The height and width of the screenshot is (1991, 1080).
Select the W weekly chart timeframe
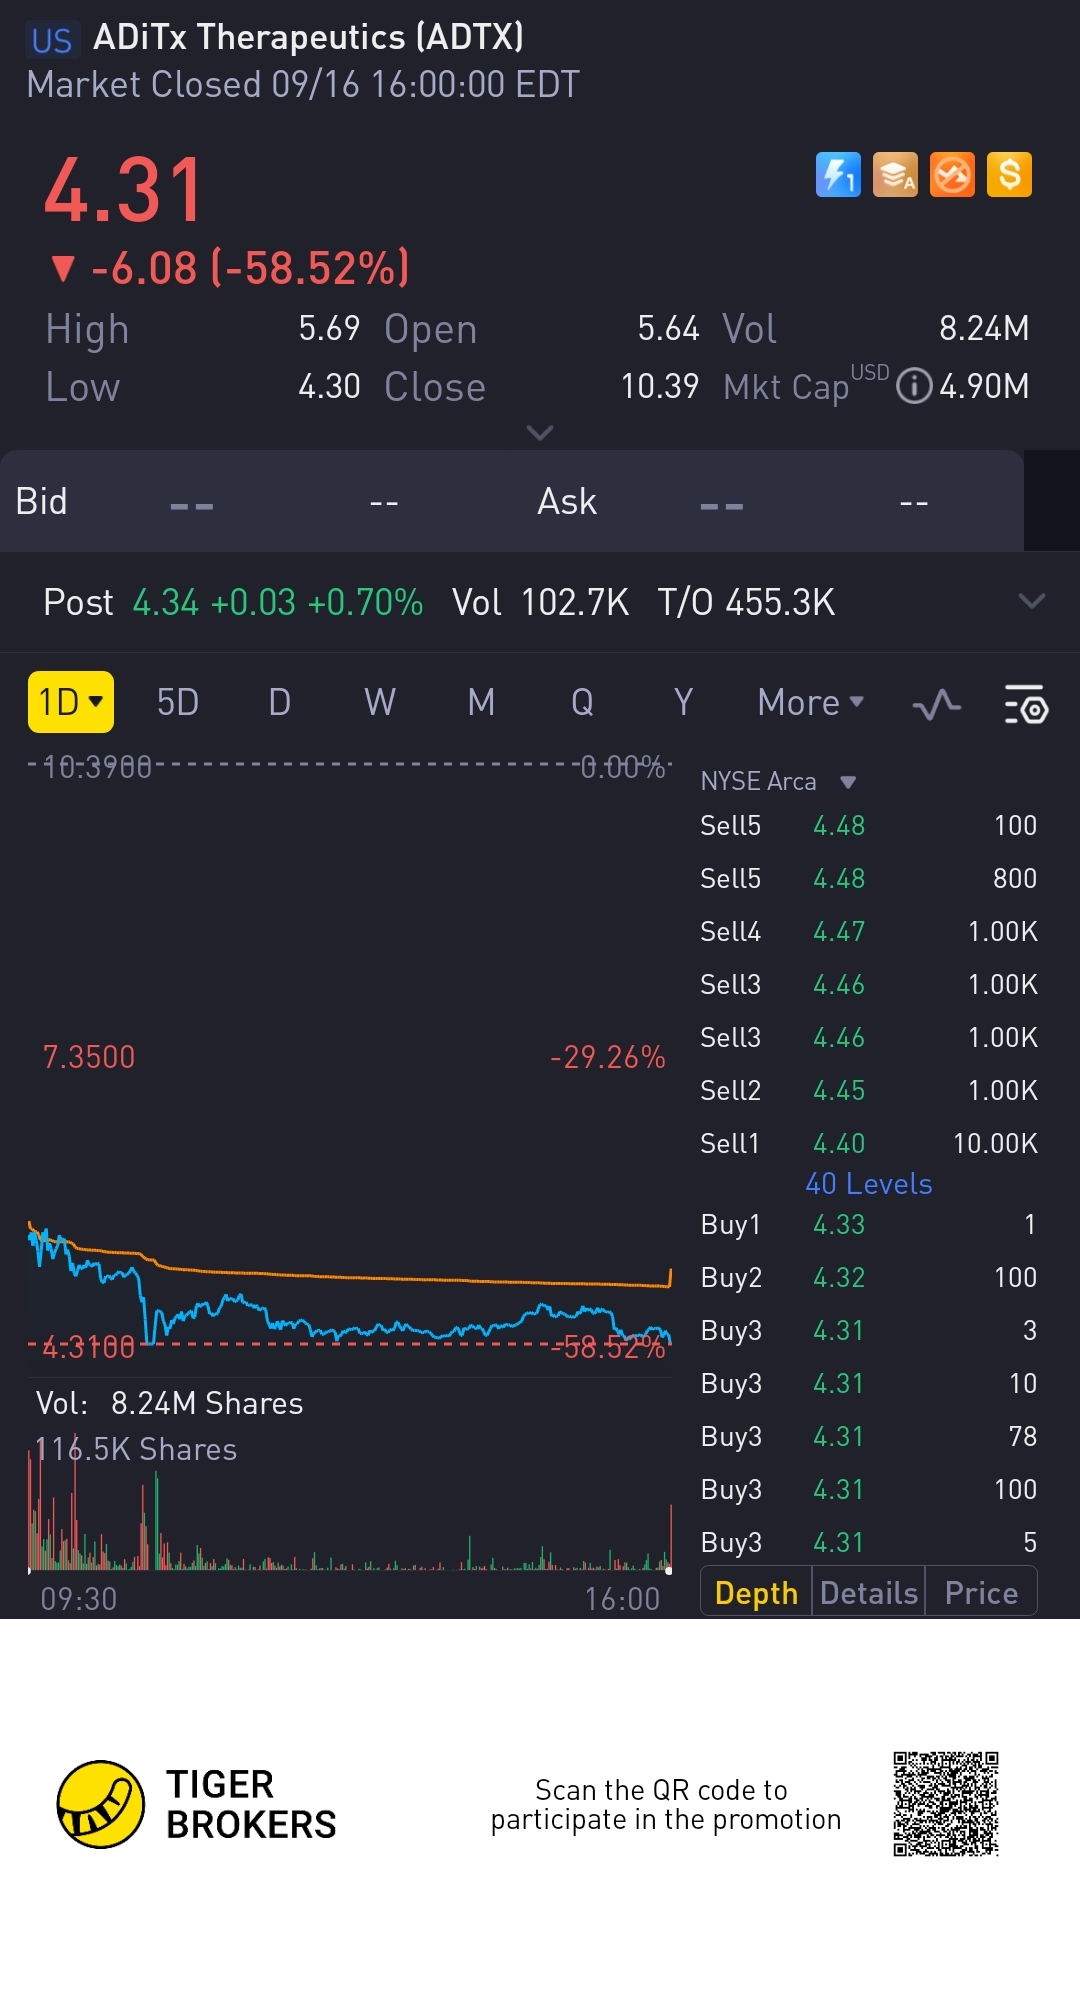point(380,703)
